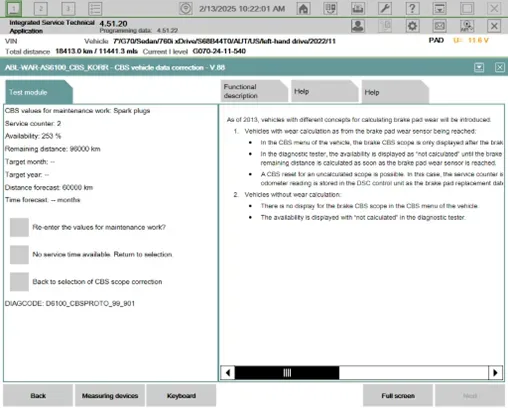Viewport: 508px width, 408px height.
Task: Open help question mark icon
Action: pos(412,9)
